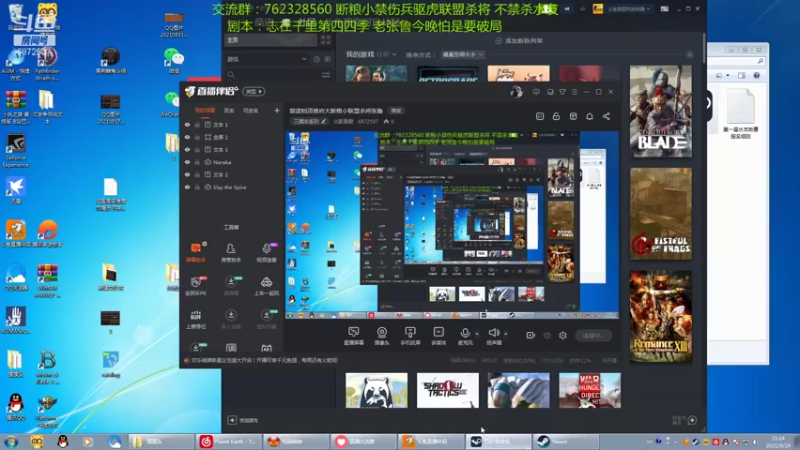800x450 pixels.
Task: Switch to first red scene tab
Action: pos(205,110)
